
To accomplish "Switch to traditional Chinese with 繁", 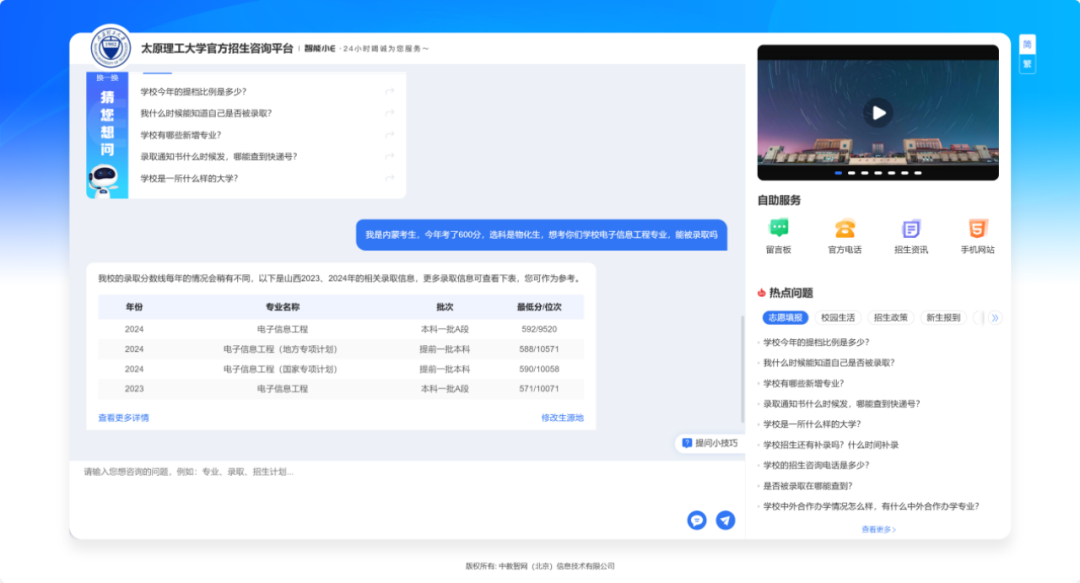I will coord(1027,64).
